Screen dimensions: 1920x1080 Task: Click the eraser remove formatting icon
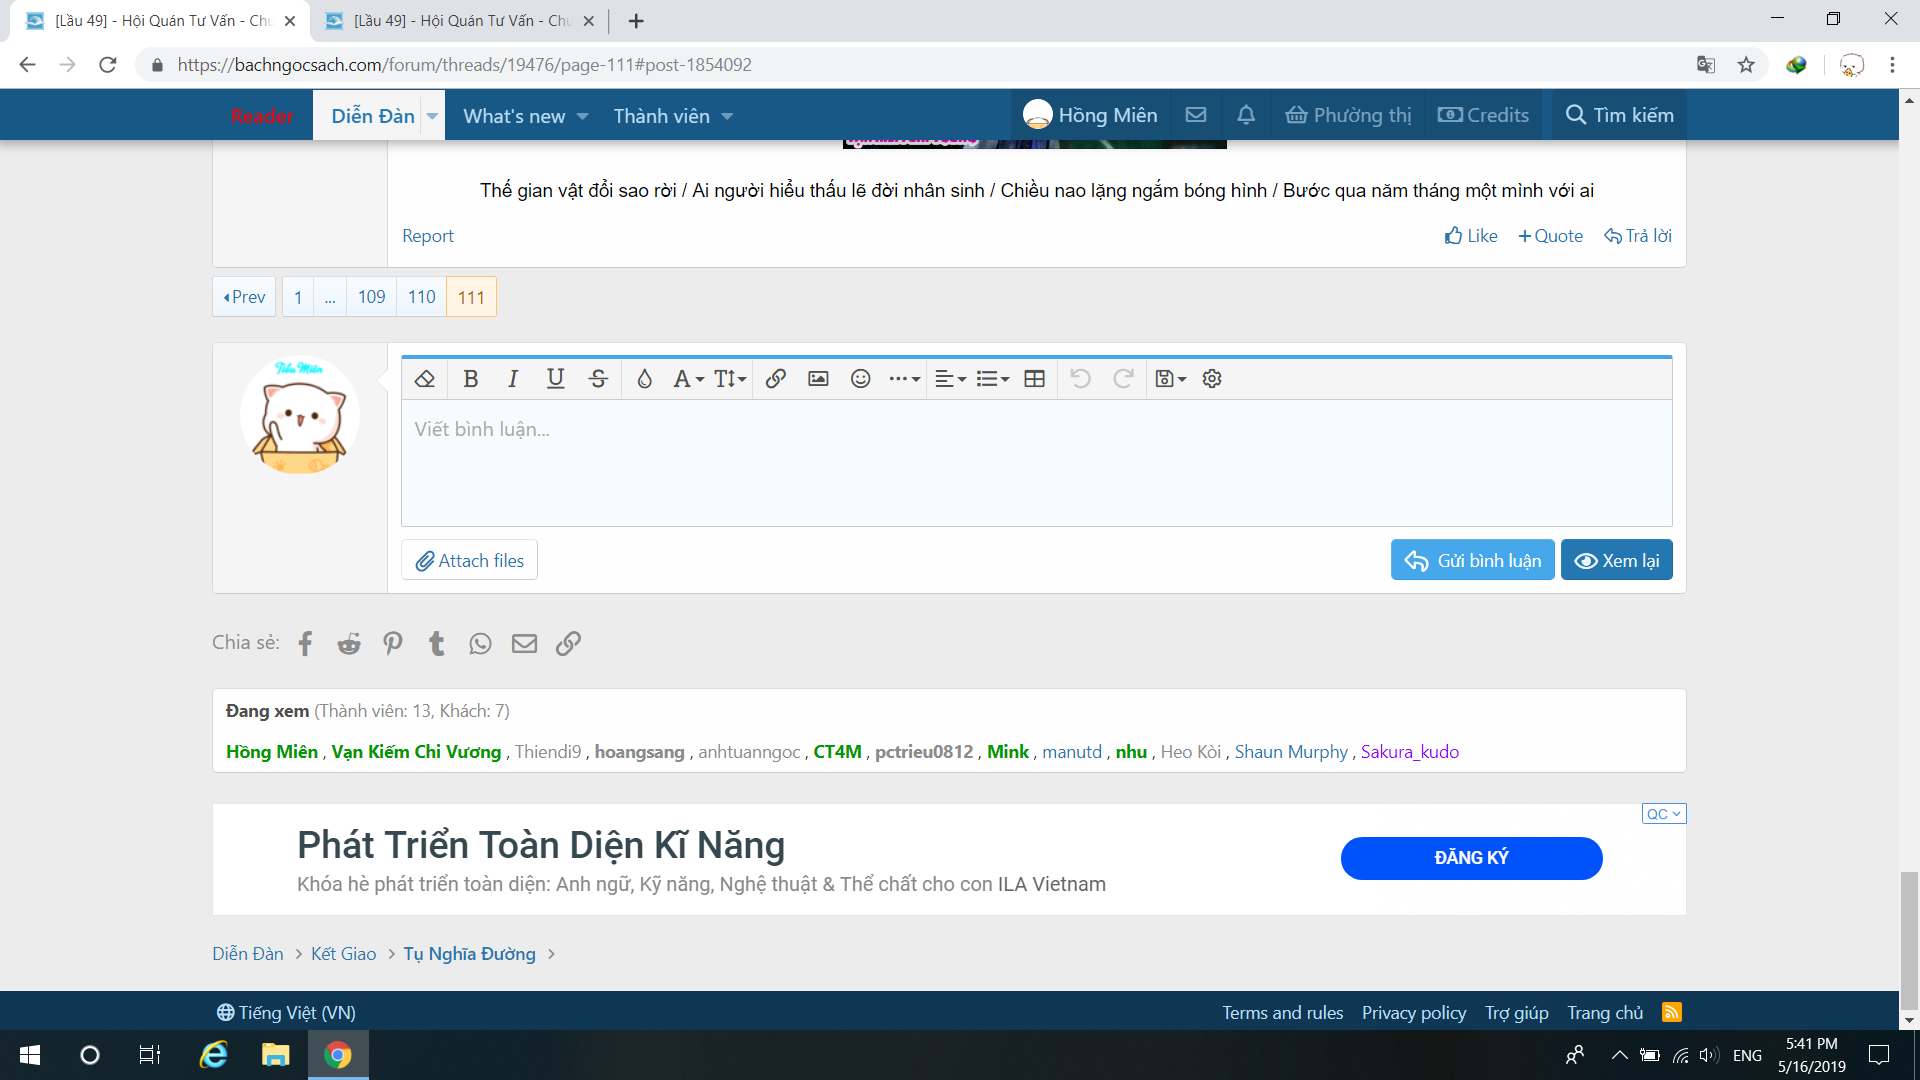pyautogui.click(x=425, y=379)
